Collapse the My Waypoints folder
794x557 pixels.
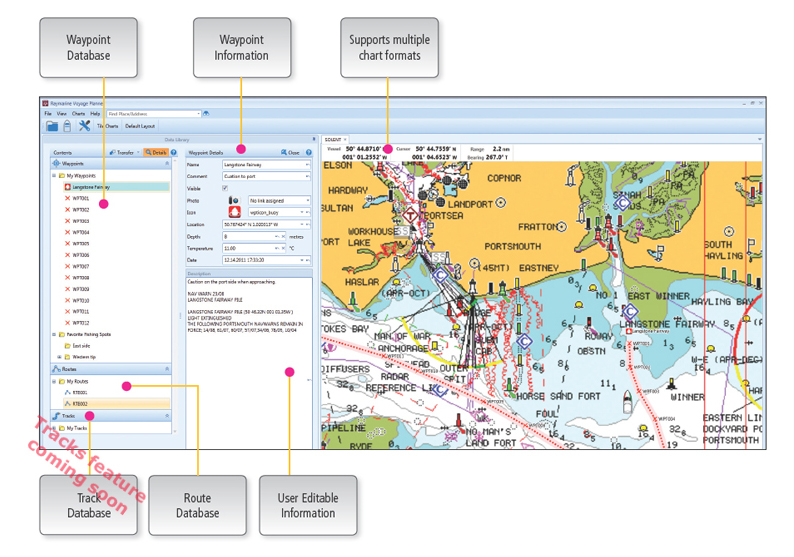(x=54, y=176)
